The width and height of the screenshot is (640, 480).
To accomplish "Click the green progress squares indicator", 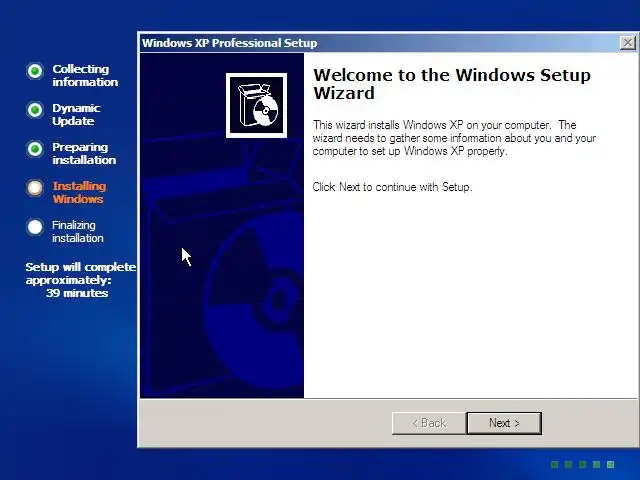I will (582, 464).
